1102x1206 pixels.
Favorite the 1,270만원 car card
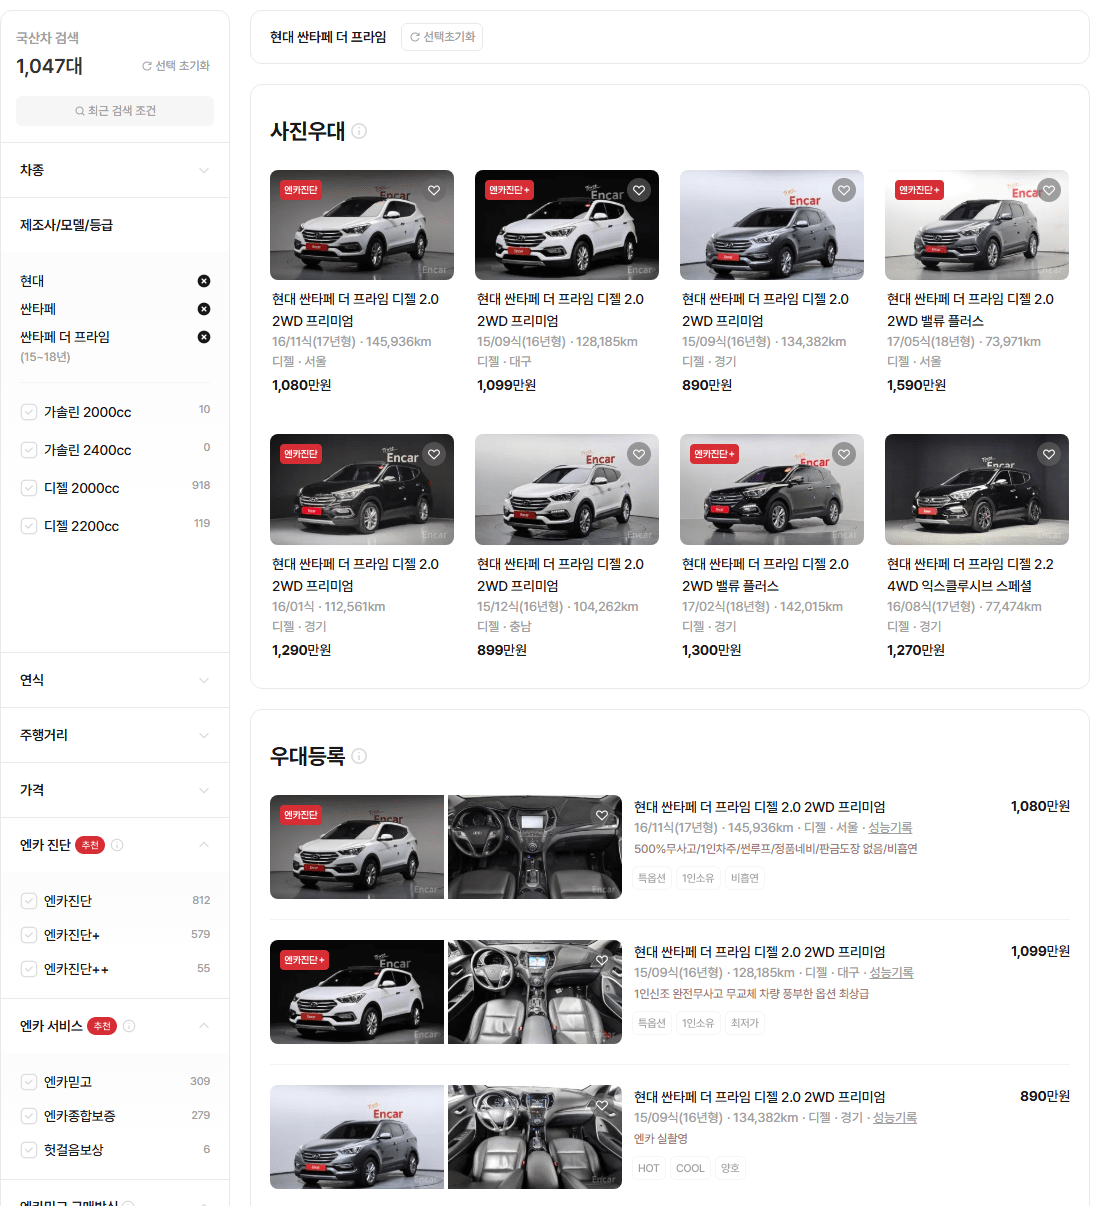[1049, 454]
